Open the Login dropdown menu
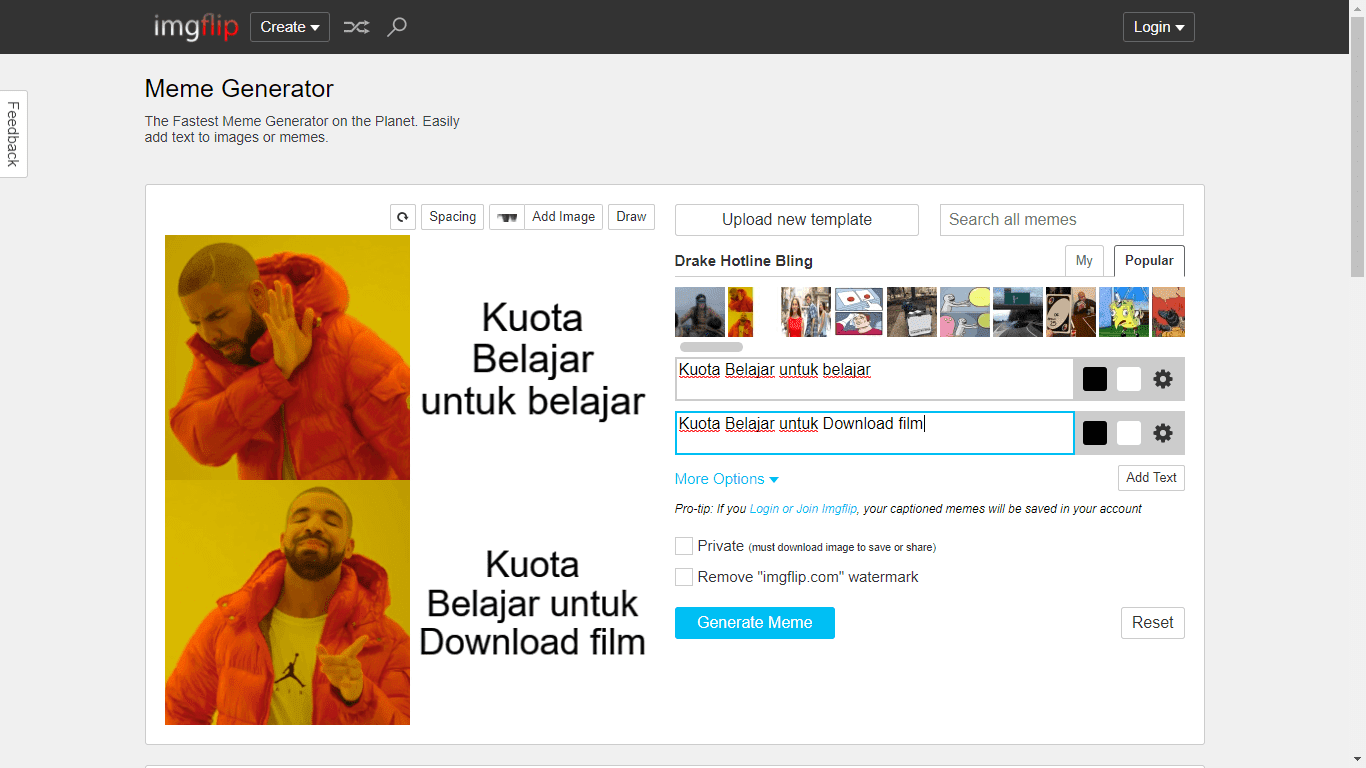 (1158, 27)
